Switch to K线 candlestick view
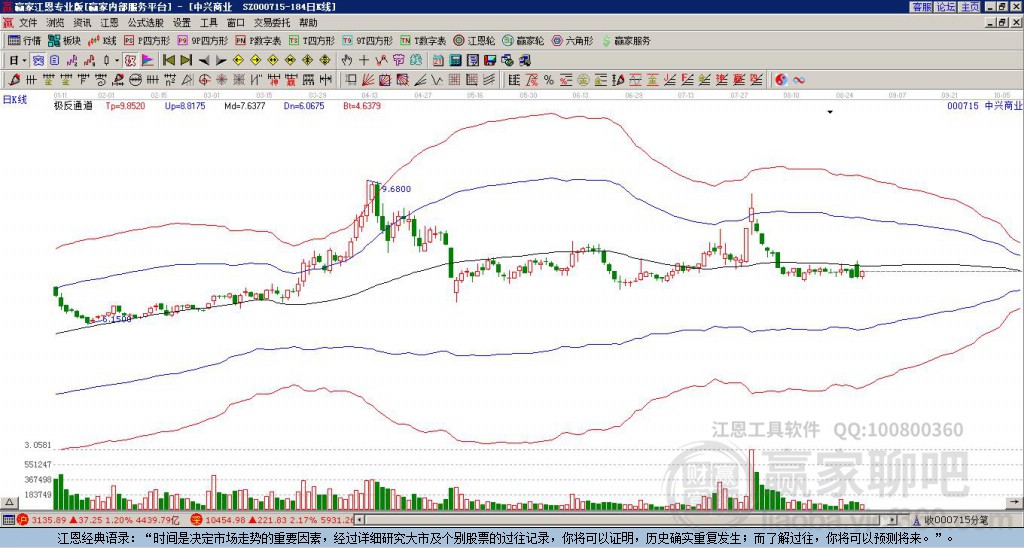 click(x=101, y=40)
